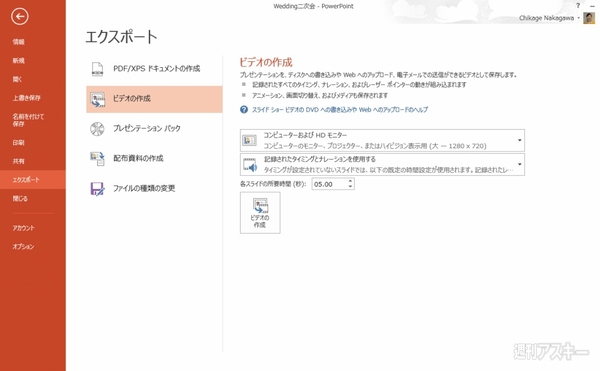Select the エクスポート sidebar item
The height and width of the screenshot is (371, 600).
coord(33,180)
